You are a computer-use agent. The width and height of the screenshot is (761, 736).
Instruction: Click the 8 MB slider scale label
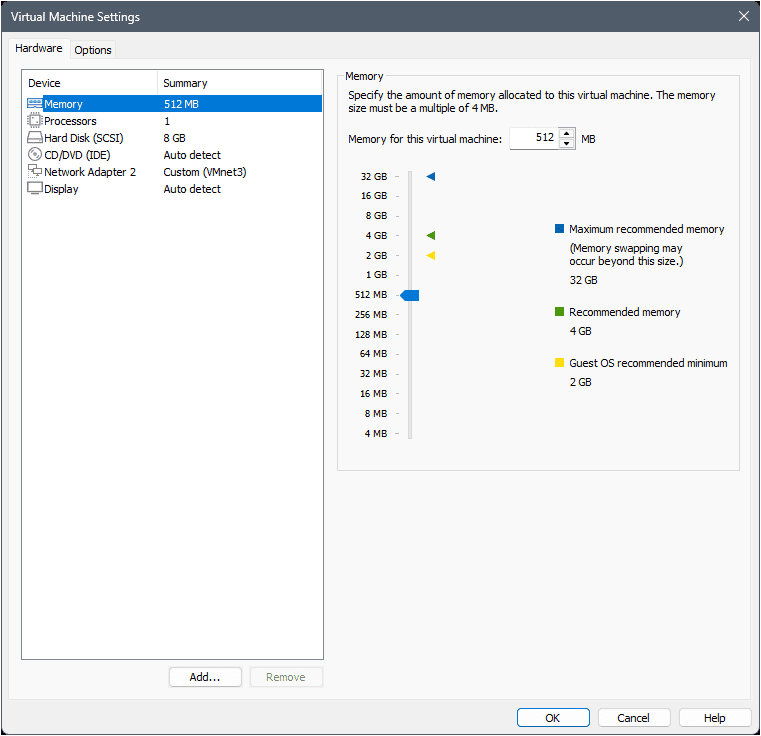coord(376,414)
